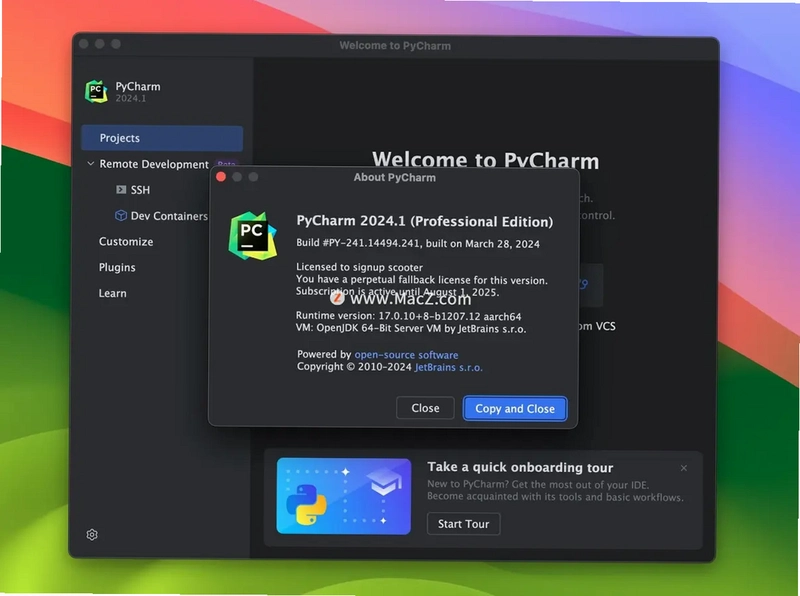Open the Customize page
Viewport: 800px width, 596px height.
(x=126, y=242)
